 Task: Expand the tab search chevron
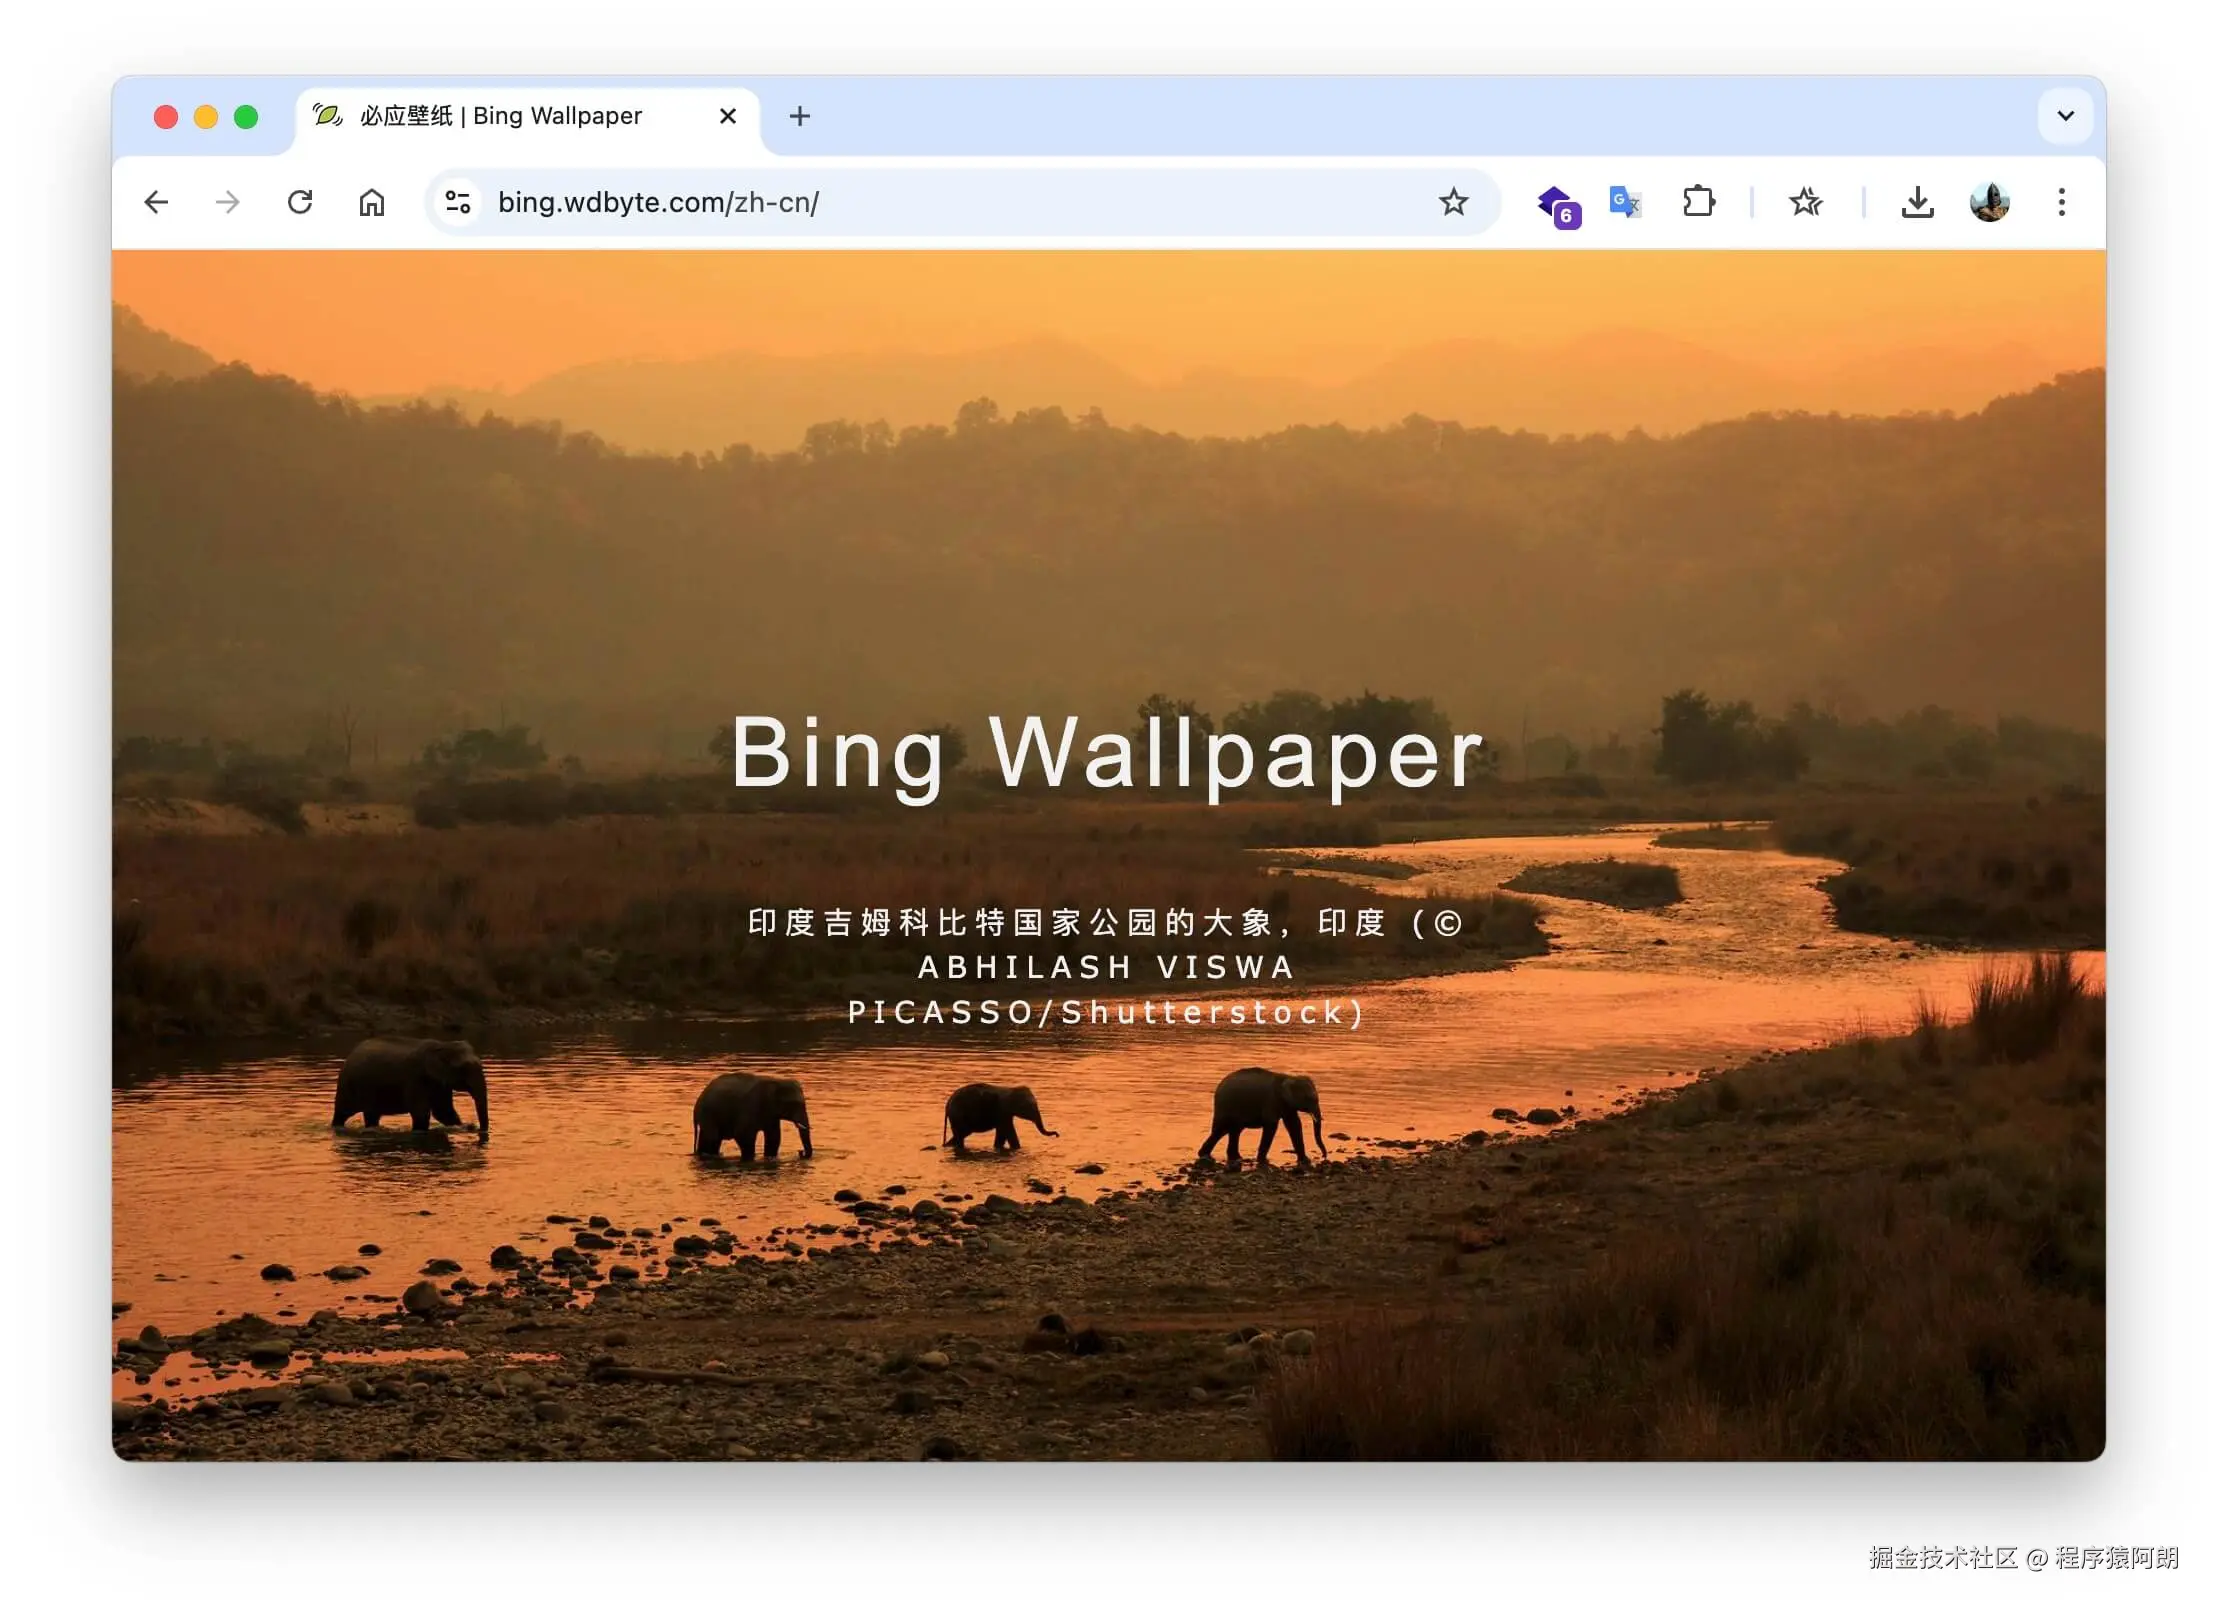(x=2066, y=116)
